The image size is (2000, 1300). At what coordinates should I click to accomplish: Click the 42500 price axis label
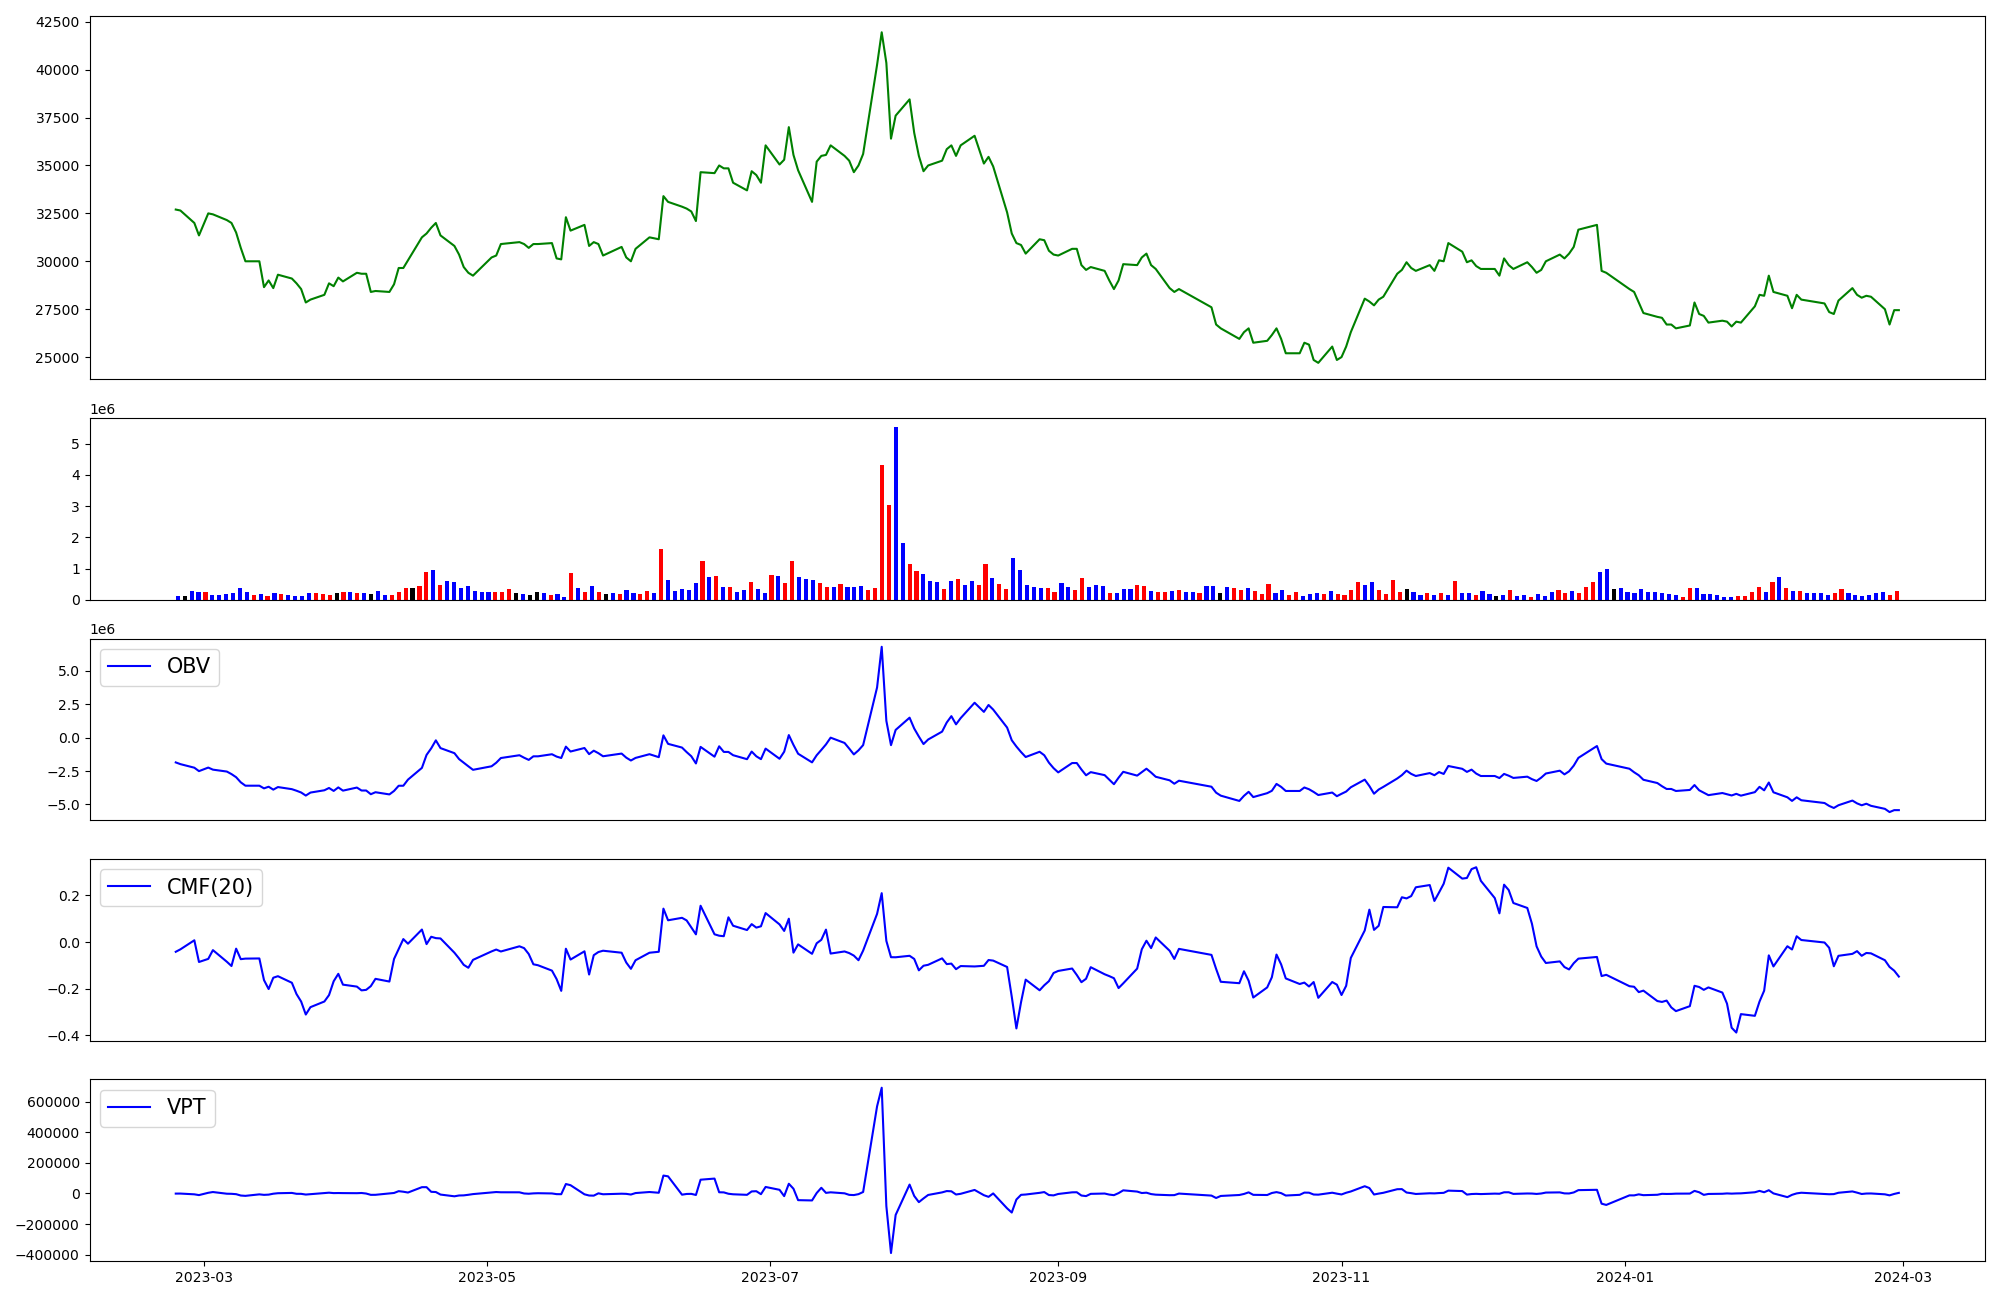click(x=57, y=22)
